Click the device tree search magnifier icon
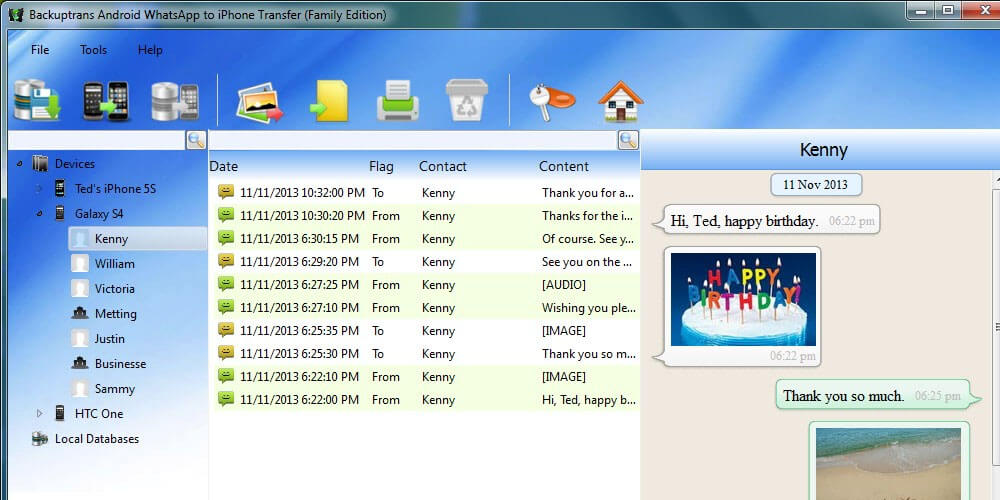This screenshot has width=1000, height=500. coord(196,140)
